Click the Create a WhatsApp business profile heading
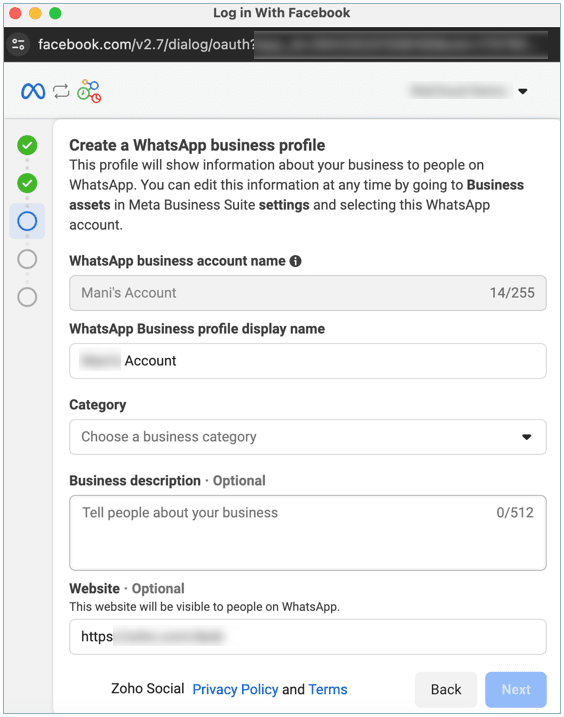 [x=197, y=145]
